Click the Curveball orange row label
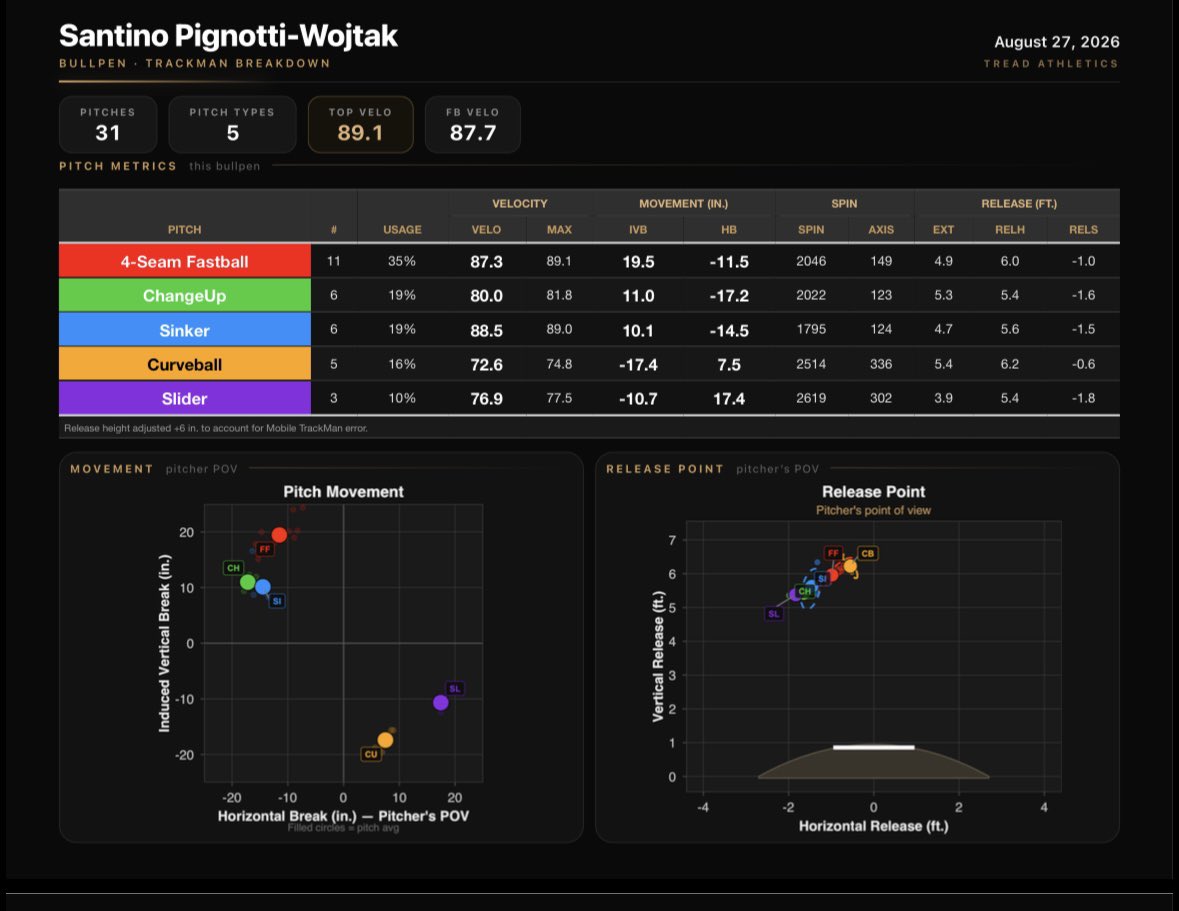Image resolution: width=1179 pixels, height=911 pixels. click(185, 365)
